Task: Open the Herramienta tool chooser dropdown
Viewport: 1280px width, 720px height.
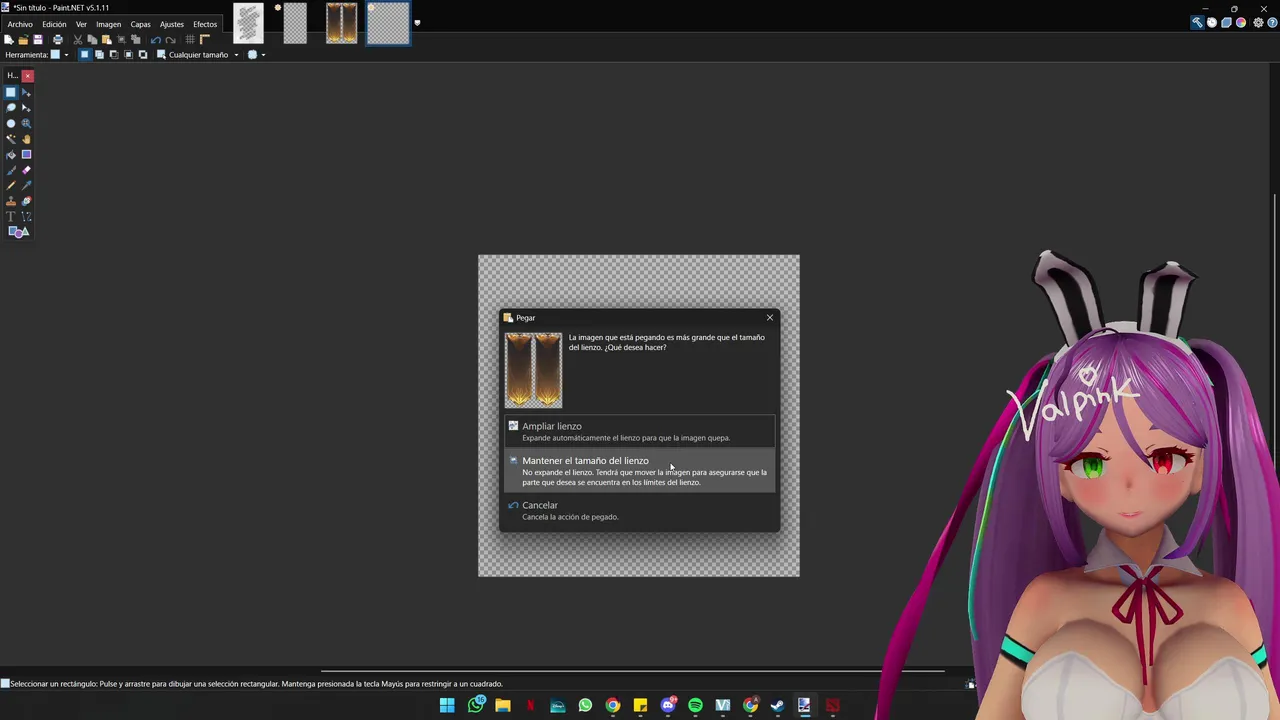Action: click(x=60, y=55)
